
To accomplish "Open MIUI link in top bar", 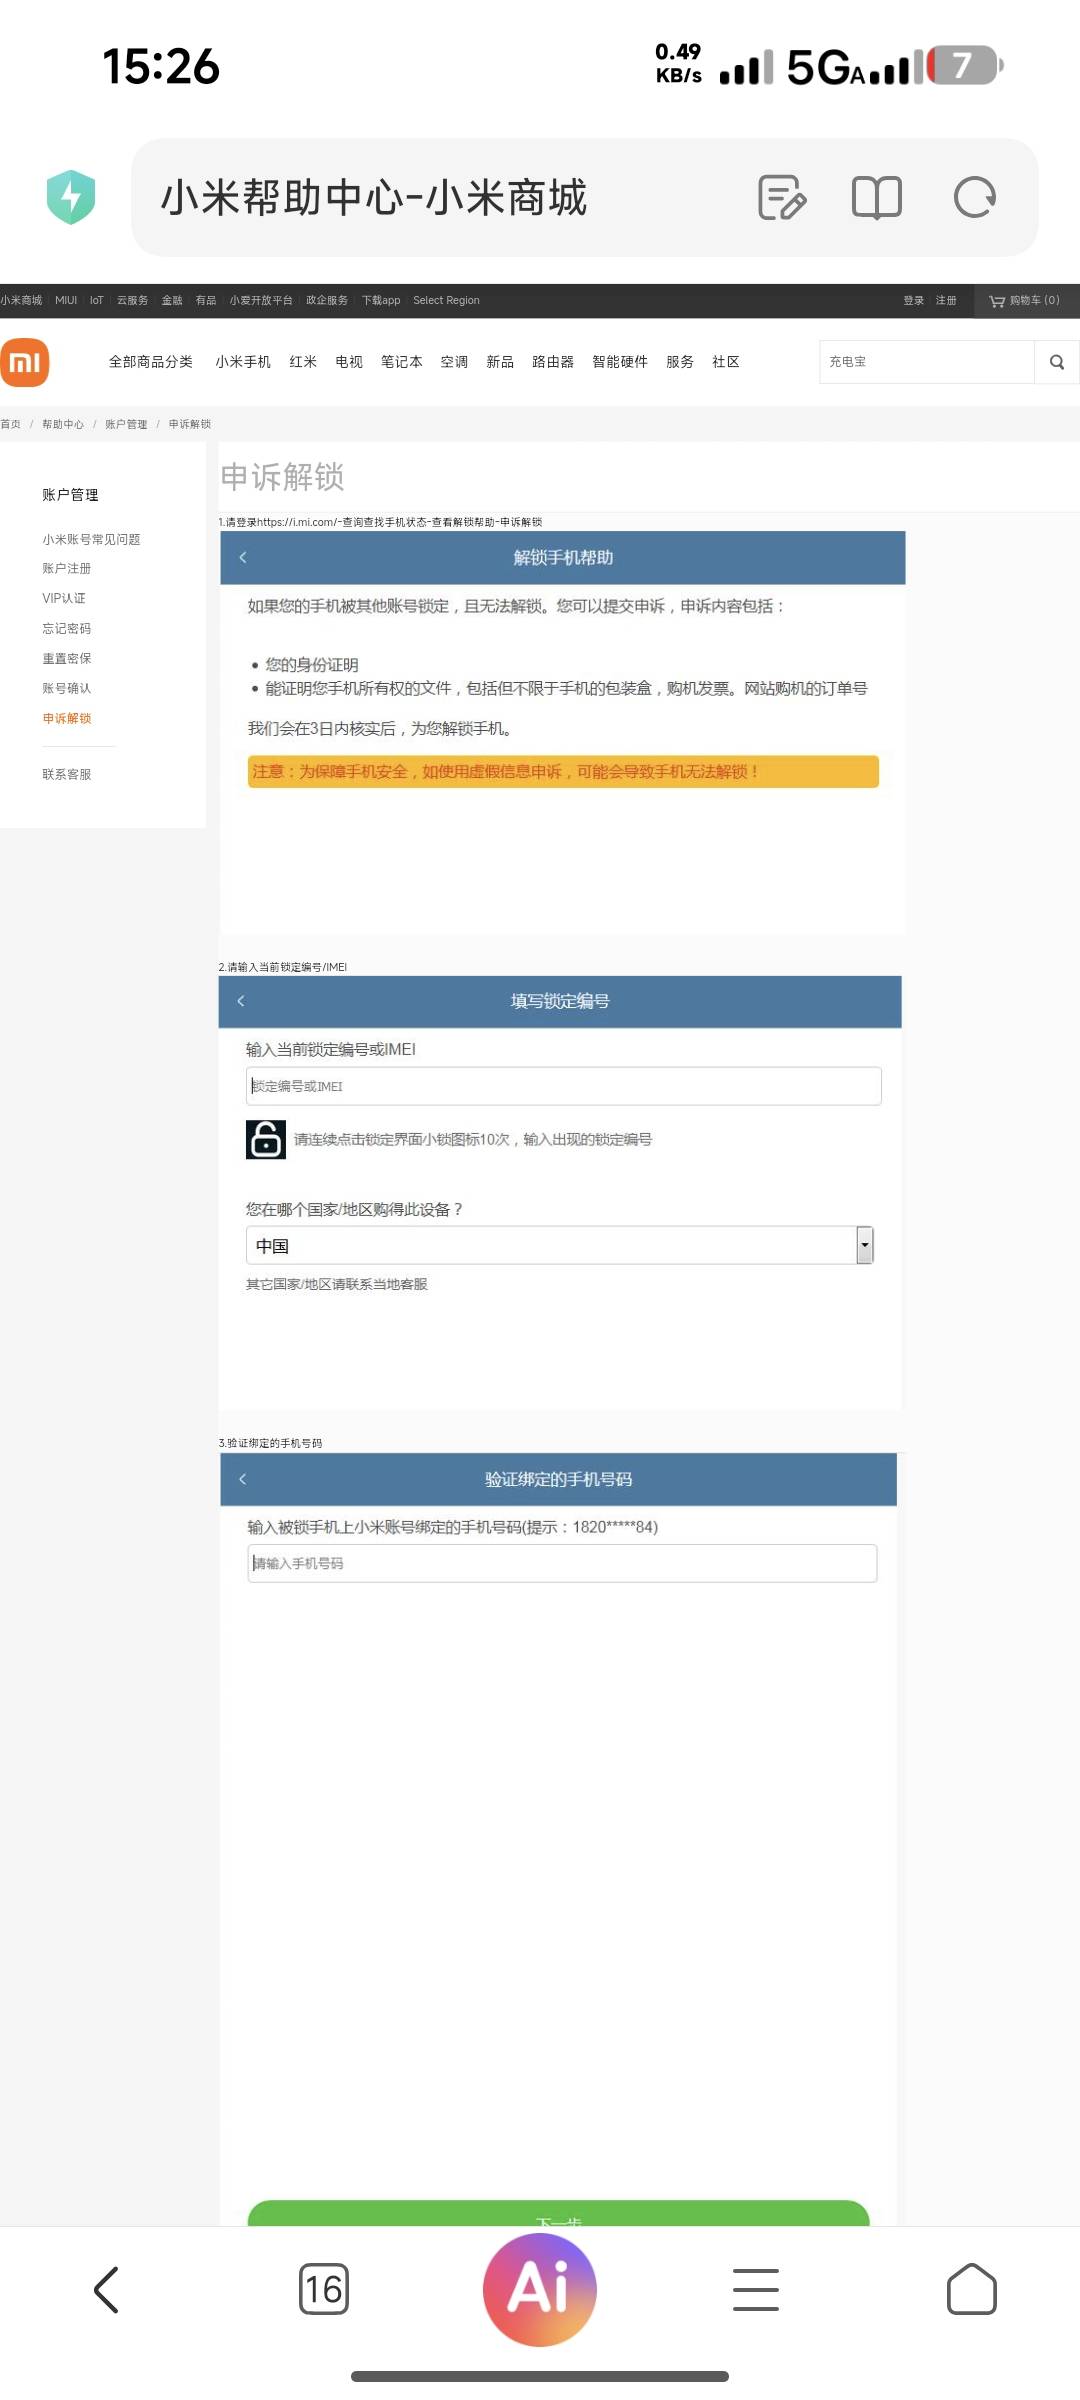I will click(66, 300).
